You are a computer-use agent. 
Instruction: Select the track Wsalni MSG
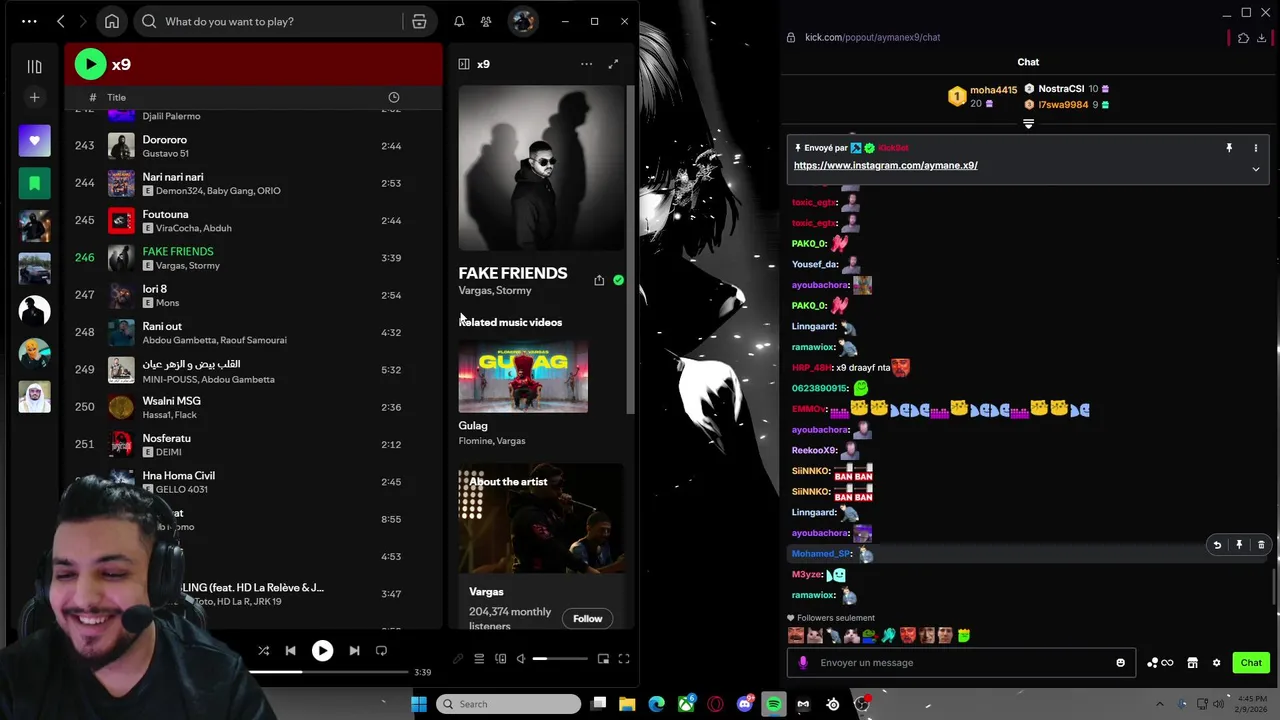point(255,407)
